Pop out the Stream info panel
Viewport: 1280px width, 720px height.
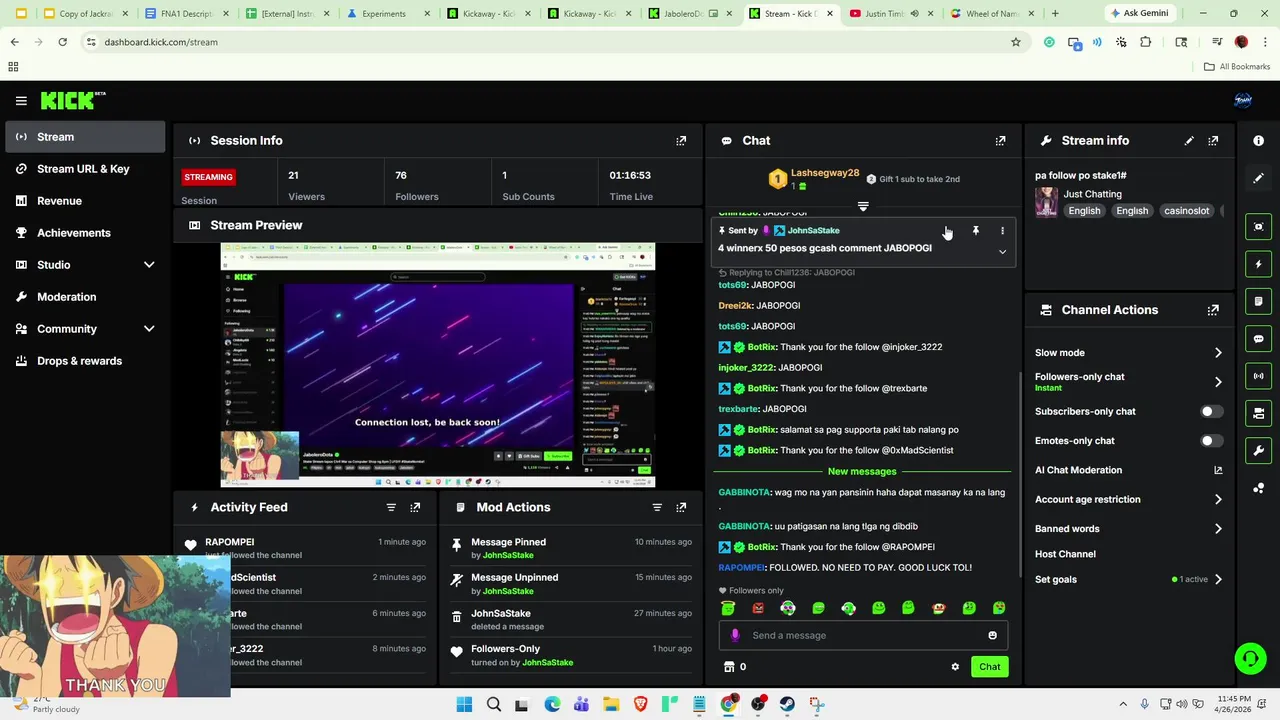tap(1213, 141)
